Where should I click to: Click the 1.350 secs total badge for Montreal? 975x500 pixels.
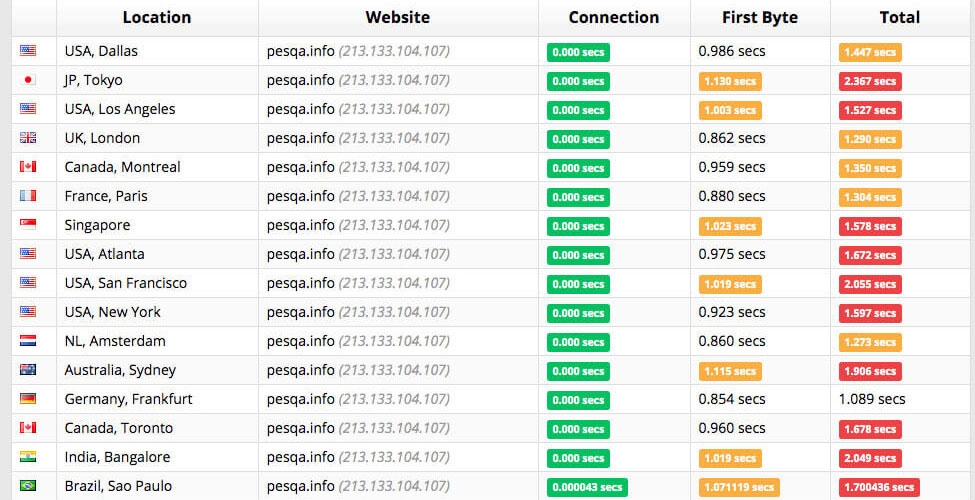(870, 168)
